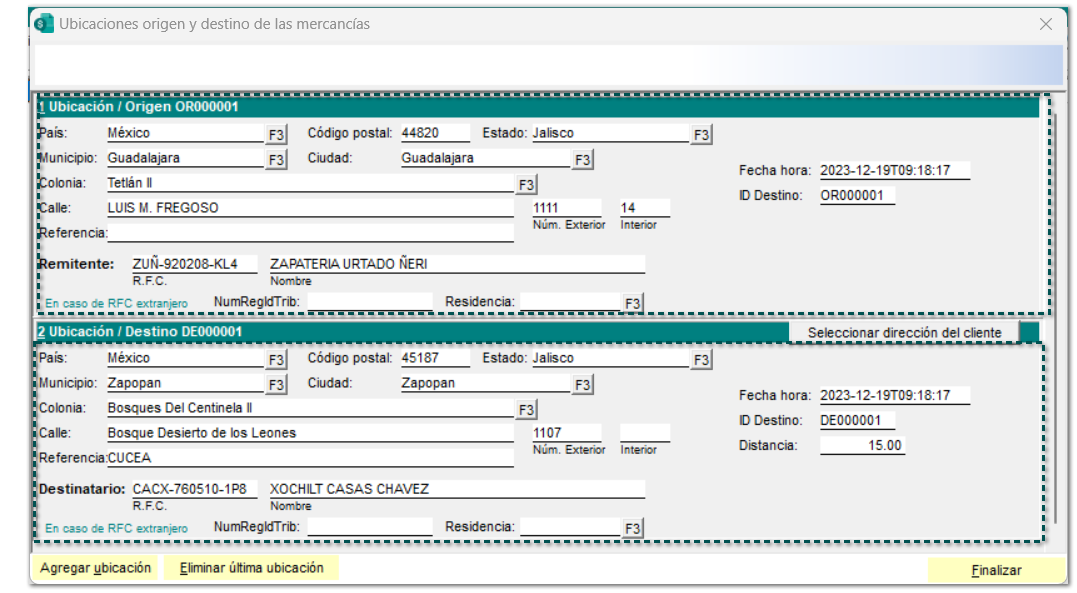Viewport: 1077px width, 593px height.
Task: Open F3 lookup for origin Municipio
Action: pos(276,159)
